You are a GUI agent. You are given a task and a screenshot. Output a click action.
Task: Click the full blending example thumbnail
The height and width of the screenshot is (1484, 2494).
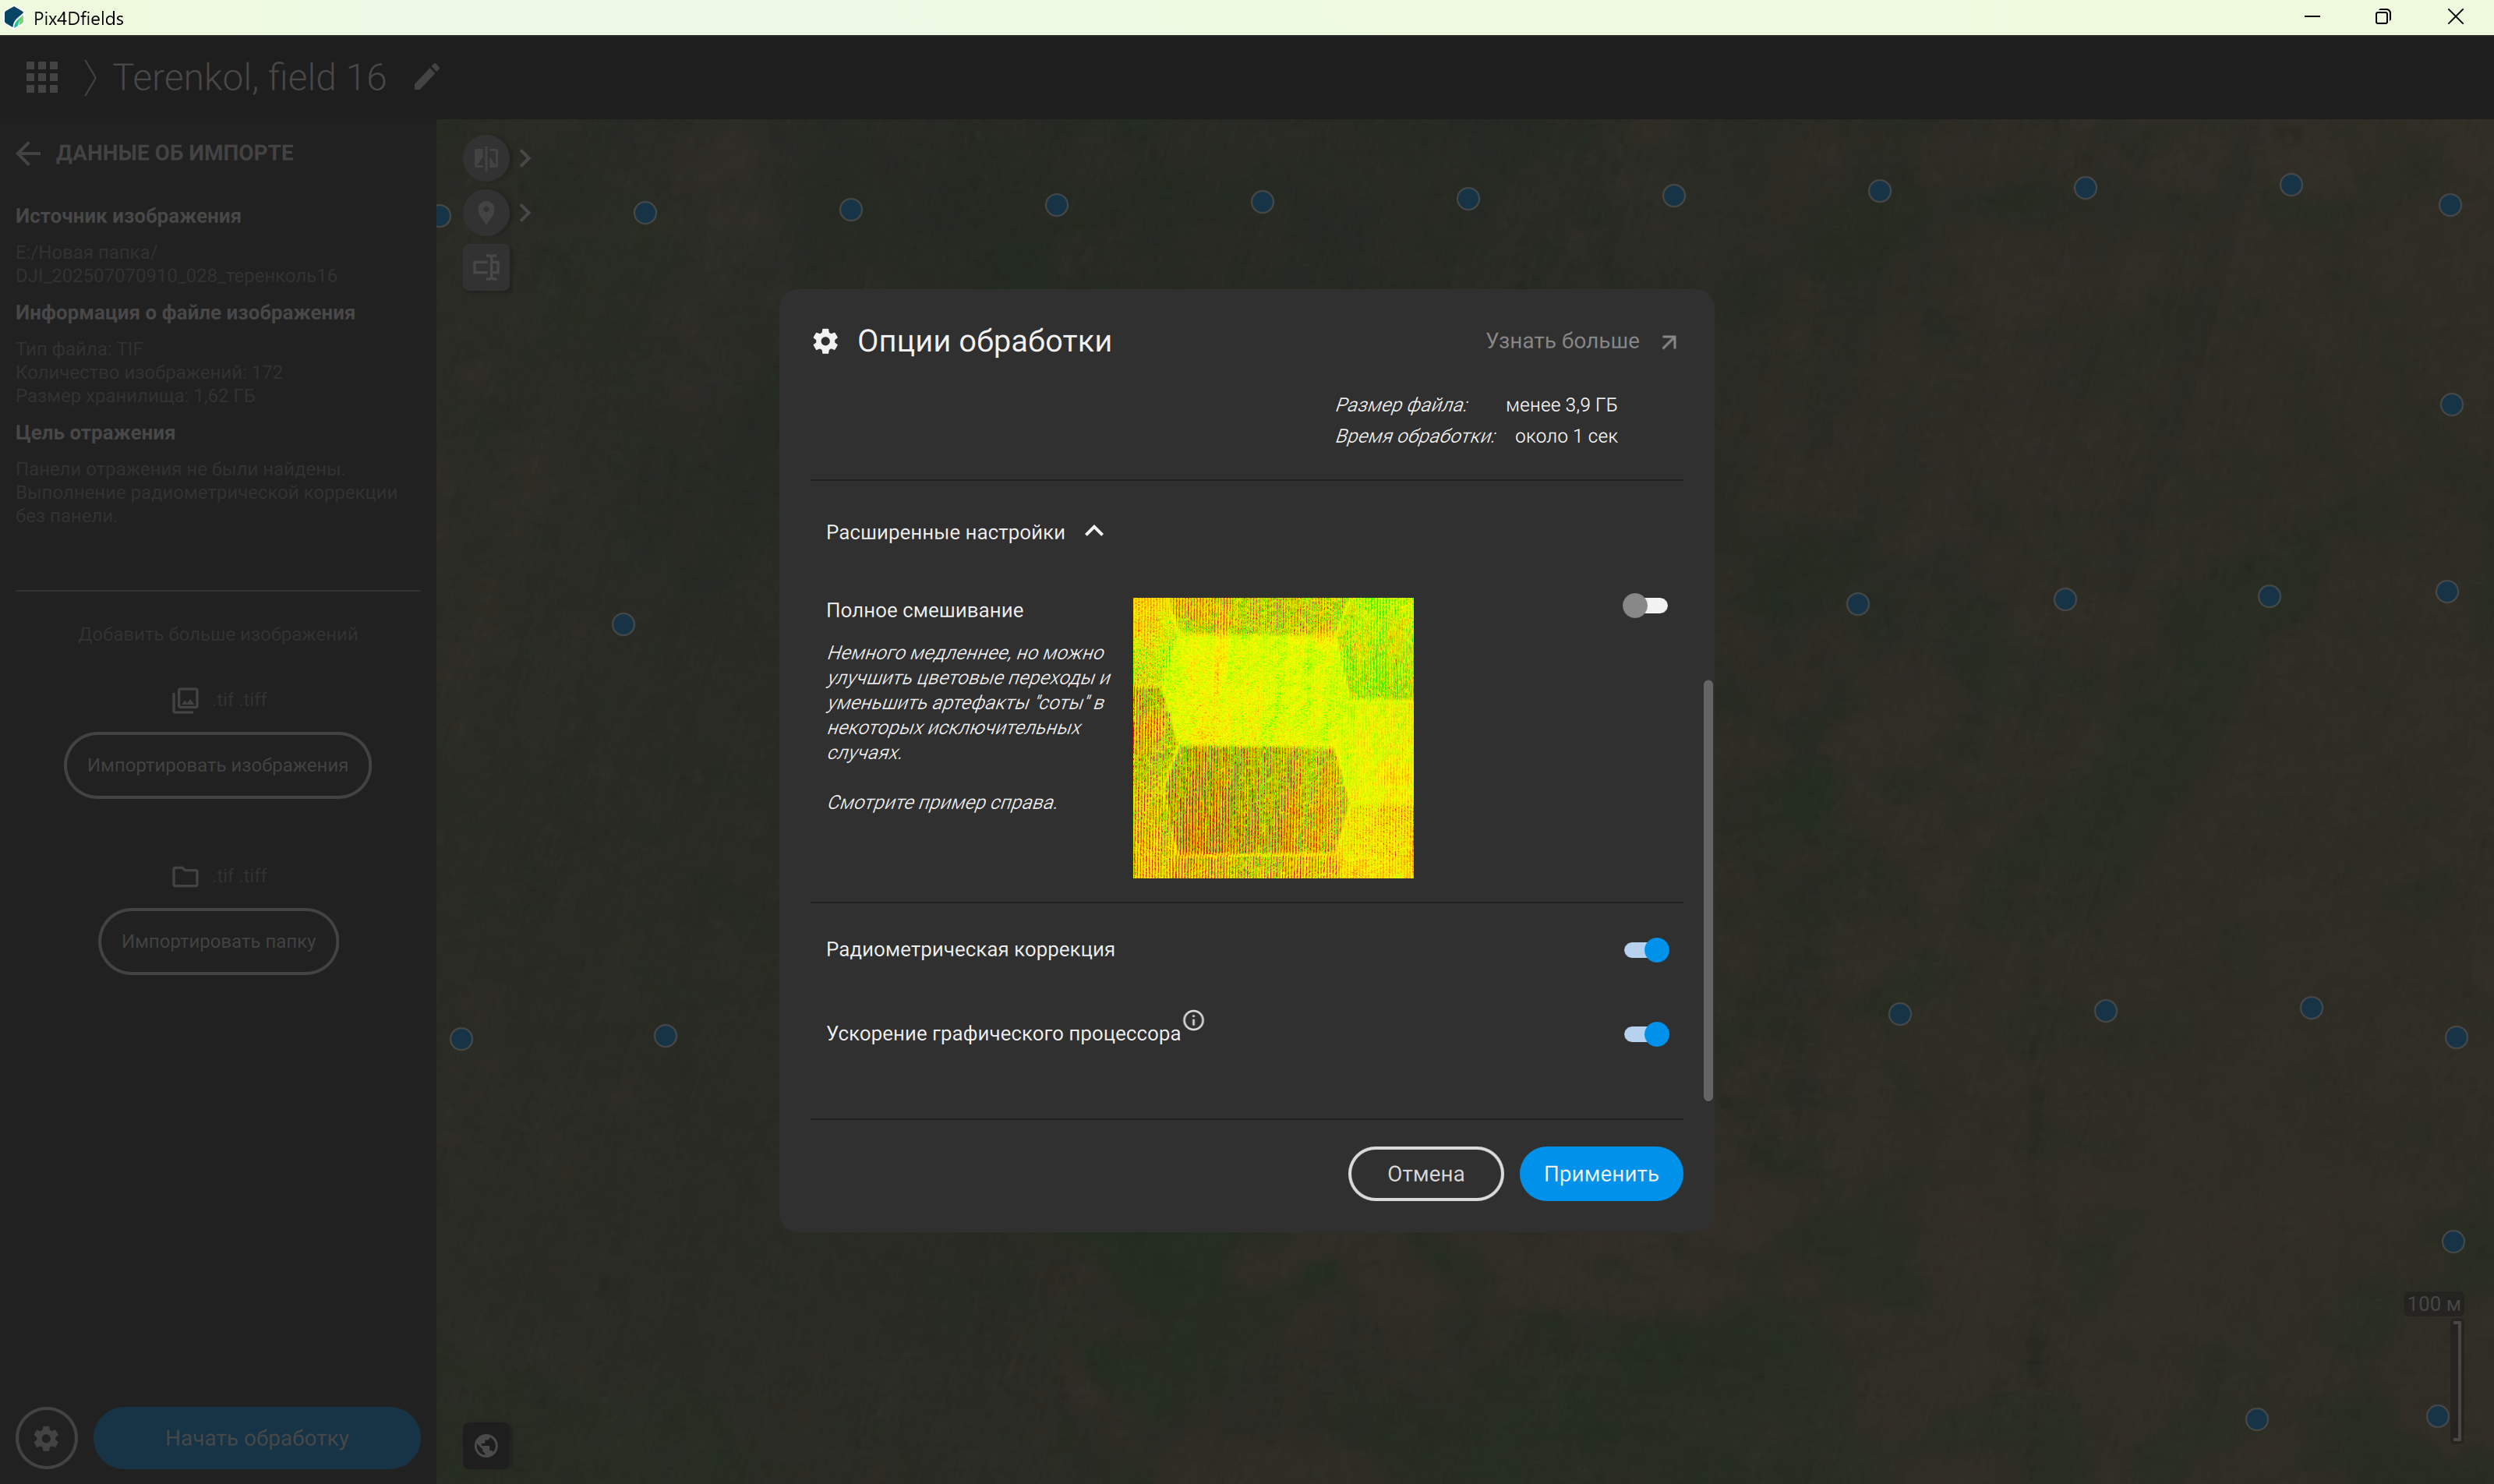1273,738
